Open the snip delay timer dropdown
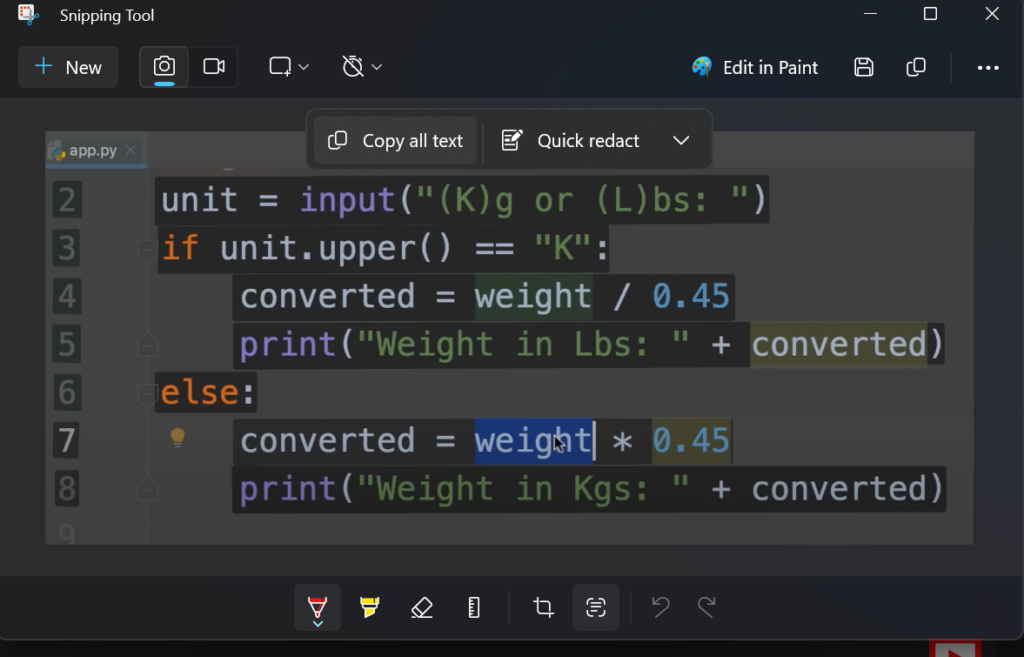Viewport: 1024px width, 657px height. coord(361,66)
